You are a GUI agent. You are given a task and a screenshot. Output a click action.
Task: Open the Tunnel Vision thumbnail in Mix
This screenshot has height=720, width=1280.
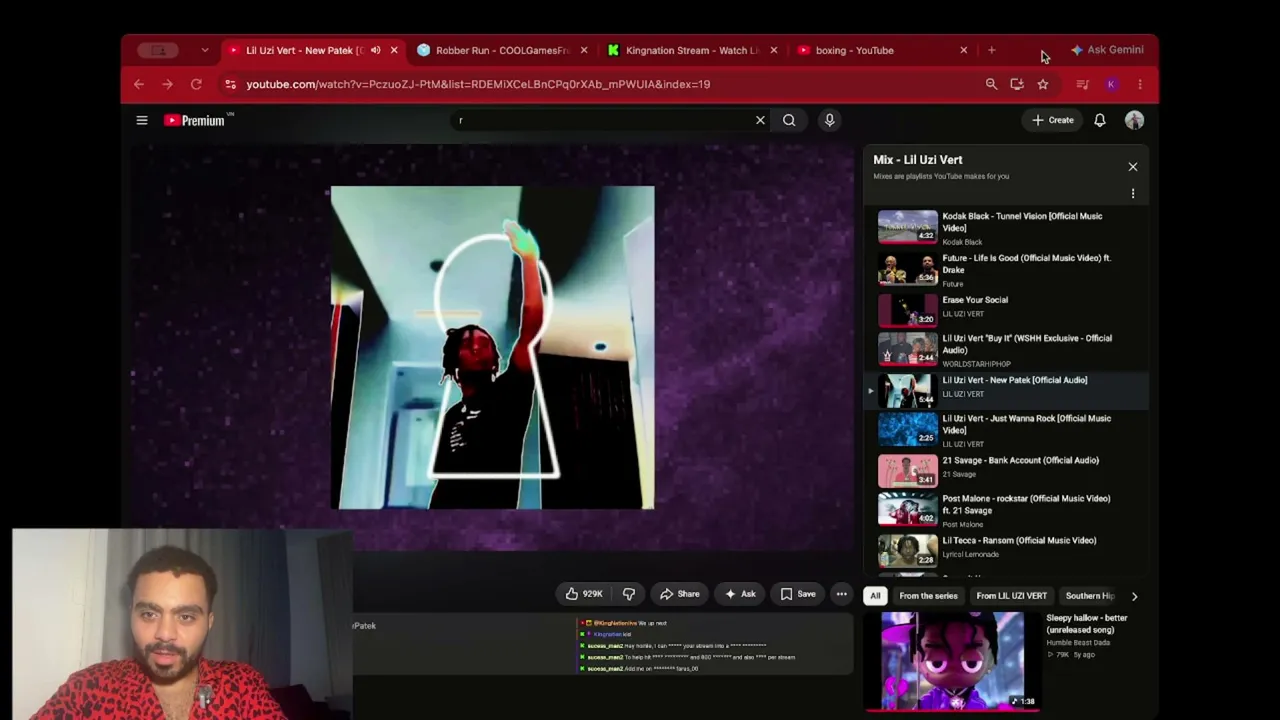pos(908,227)
